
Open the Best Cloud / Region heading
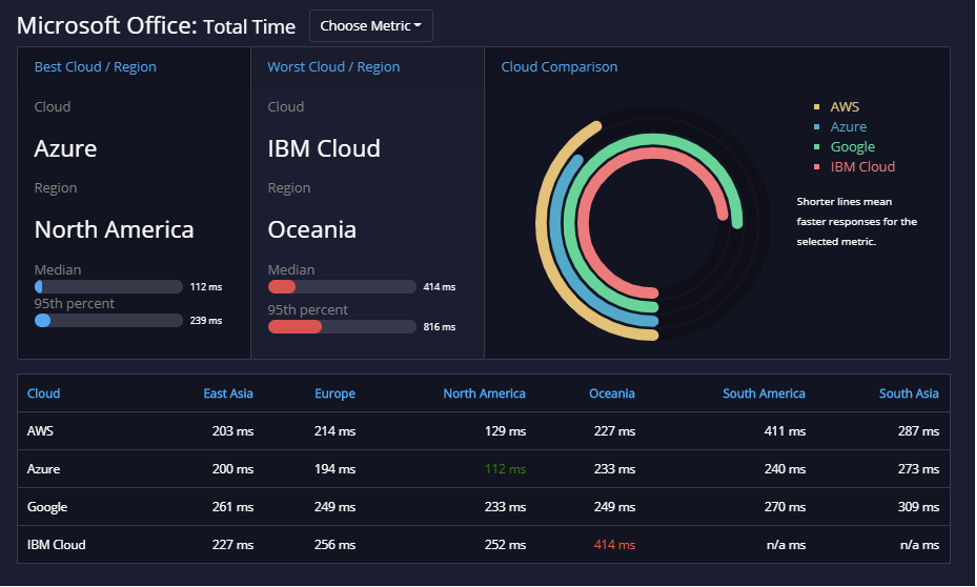(x=95, y=67)
